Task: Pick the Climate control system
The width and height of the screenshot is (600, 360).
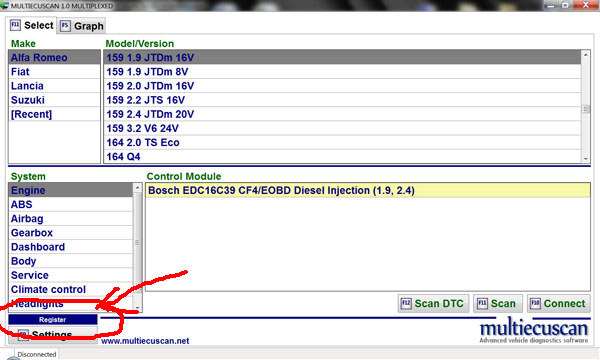Action: point(71,289)
